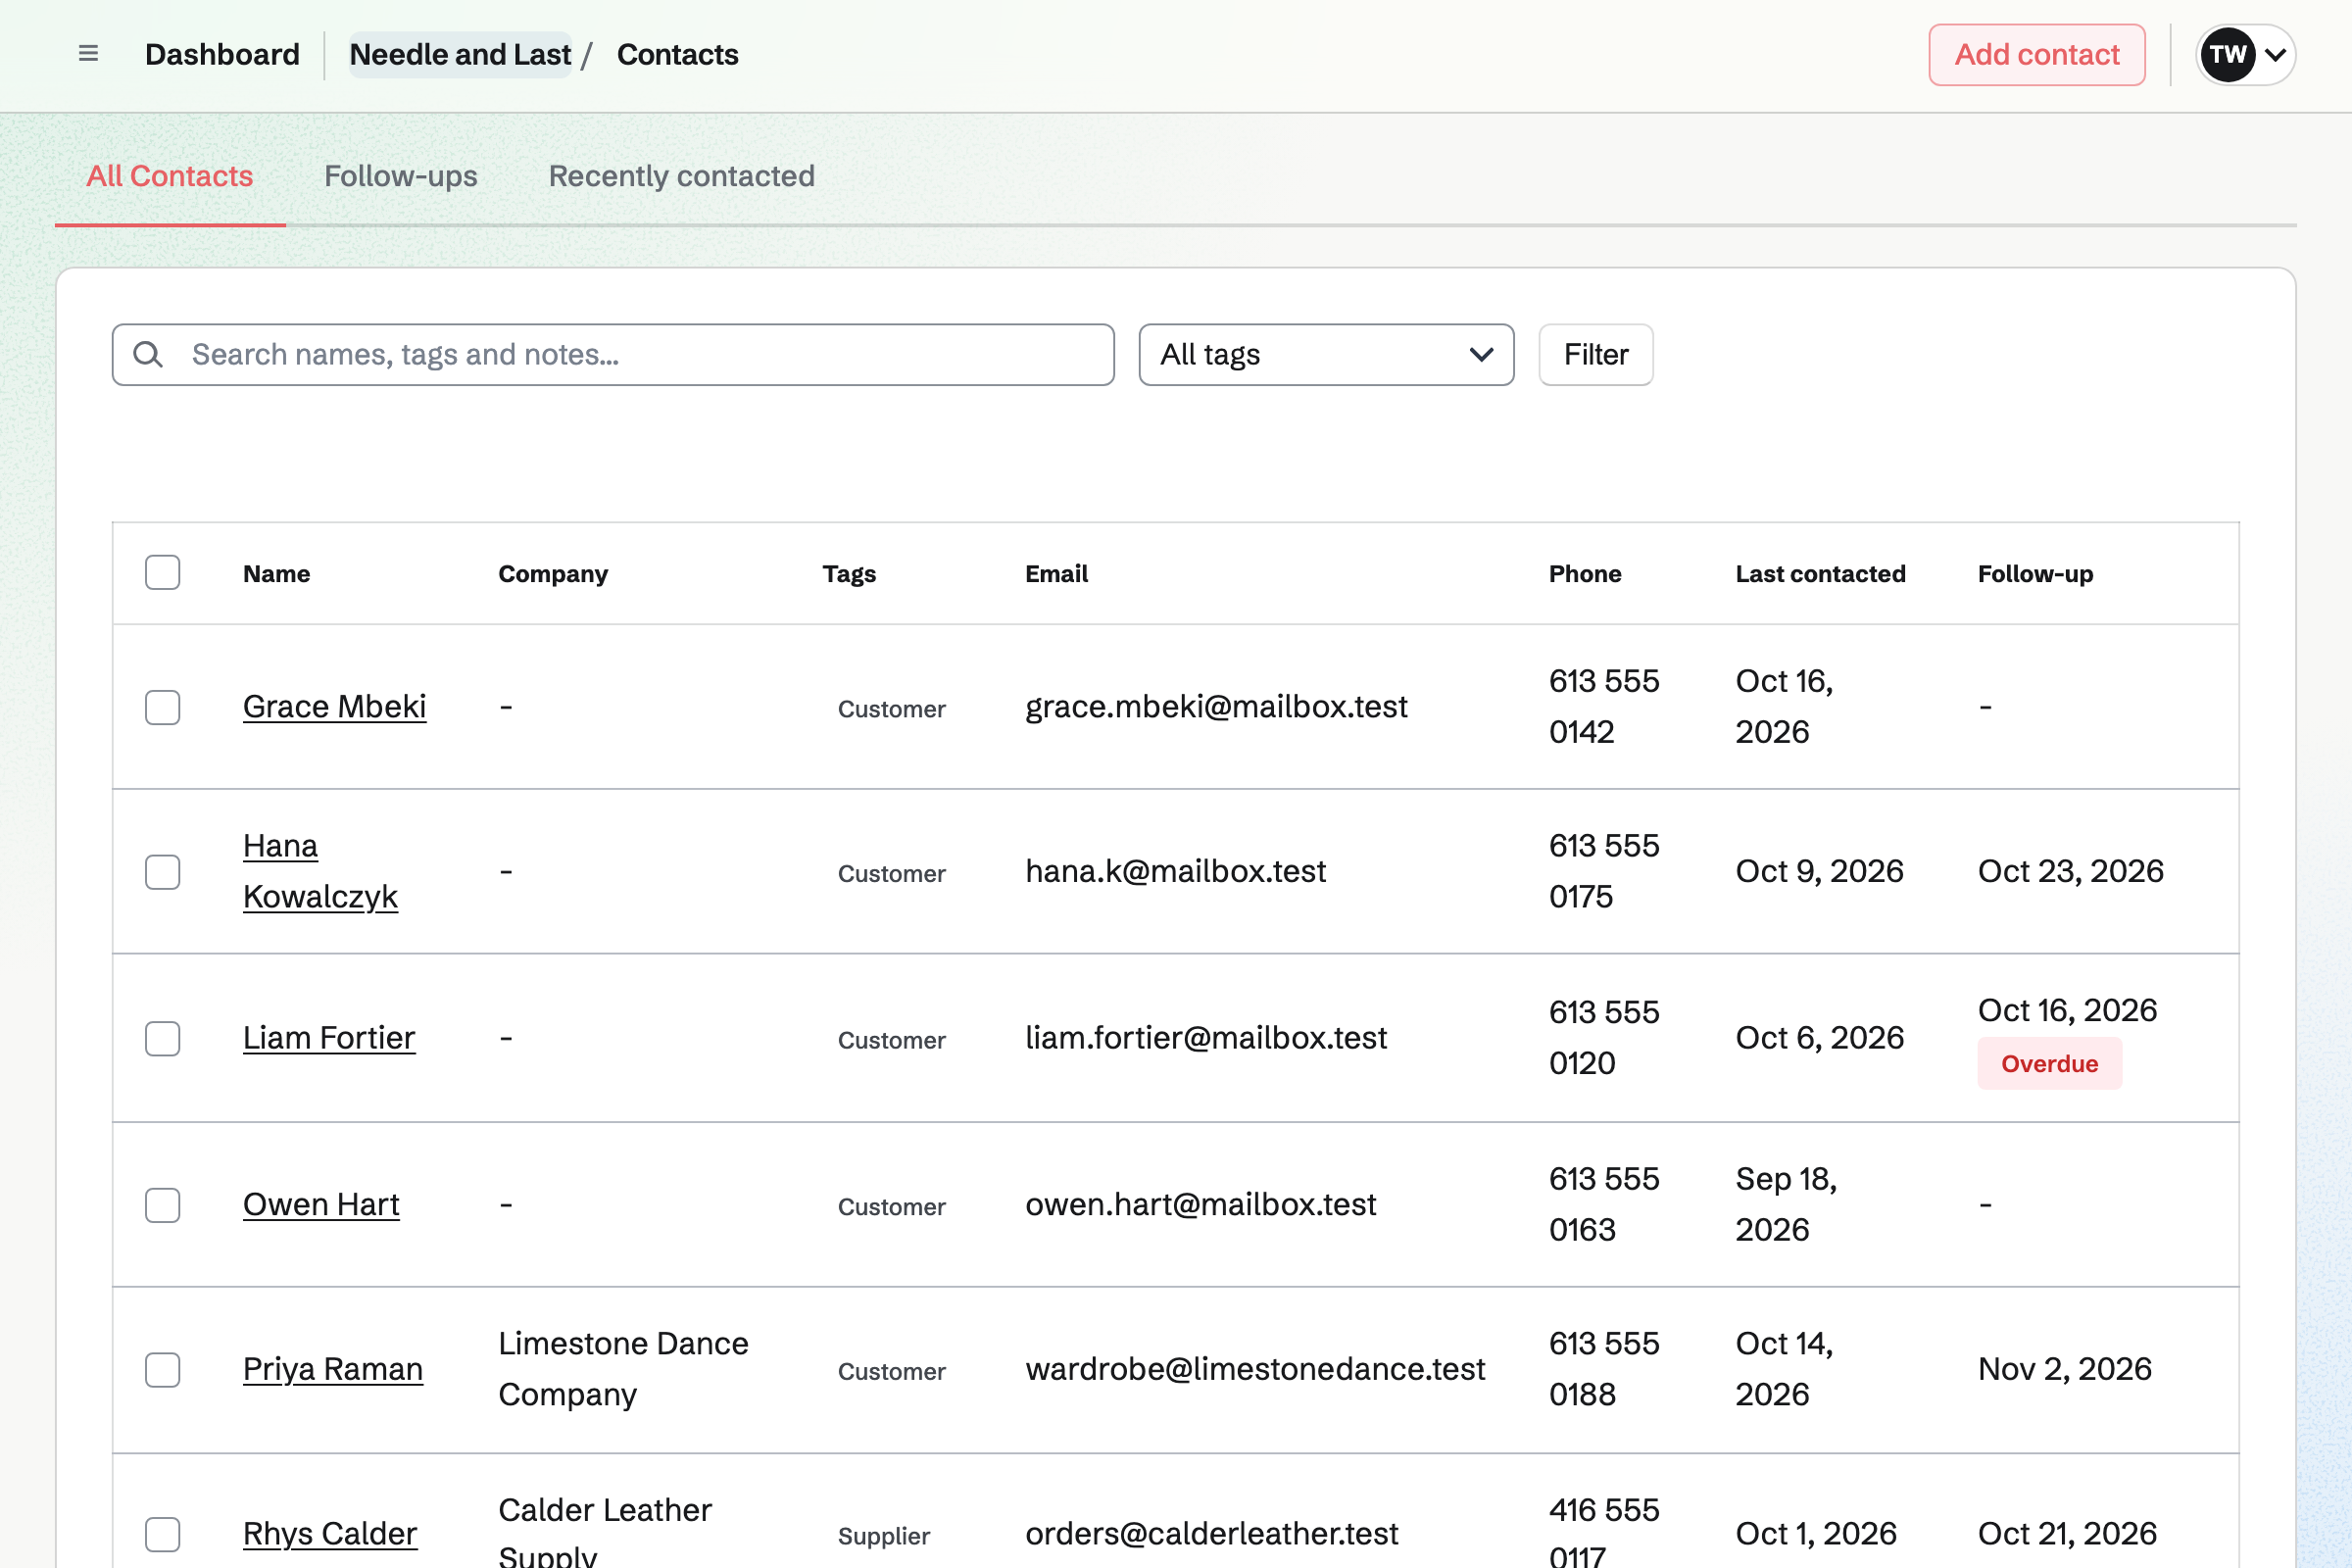Click the Supplier tag on Rhys Calder

(x=884, y=1535)
